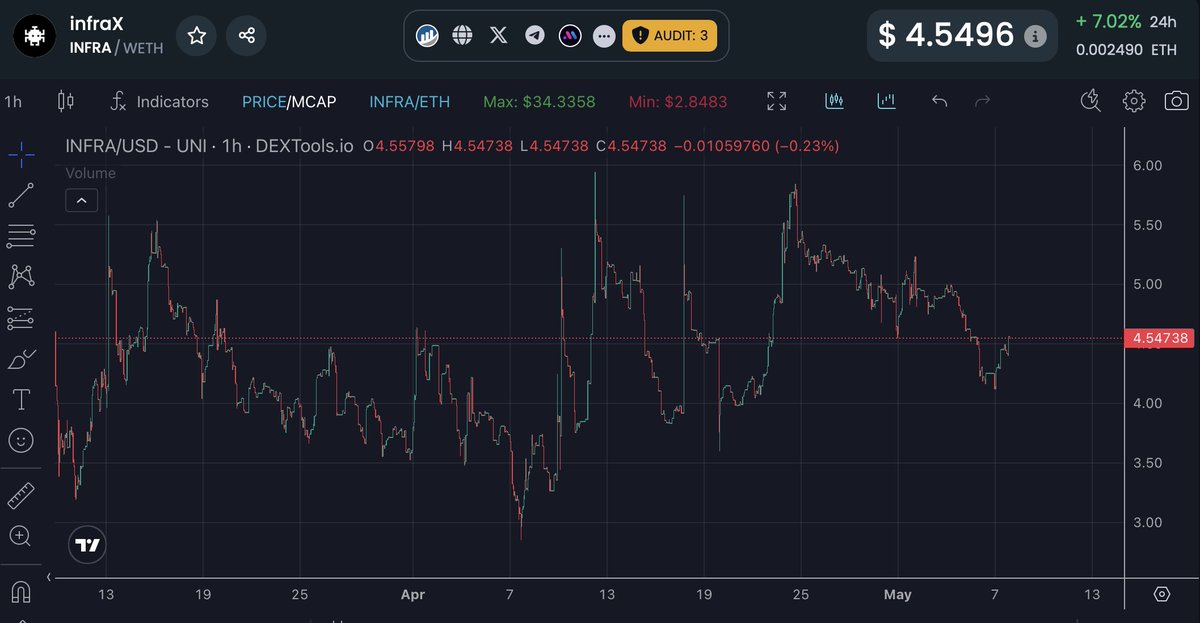Click the 6.00 price axis label
This screenshot has width=1200, height=623.
1146,165
